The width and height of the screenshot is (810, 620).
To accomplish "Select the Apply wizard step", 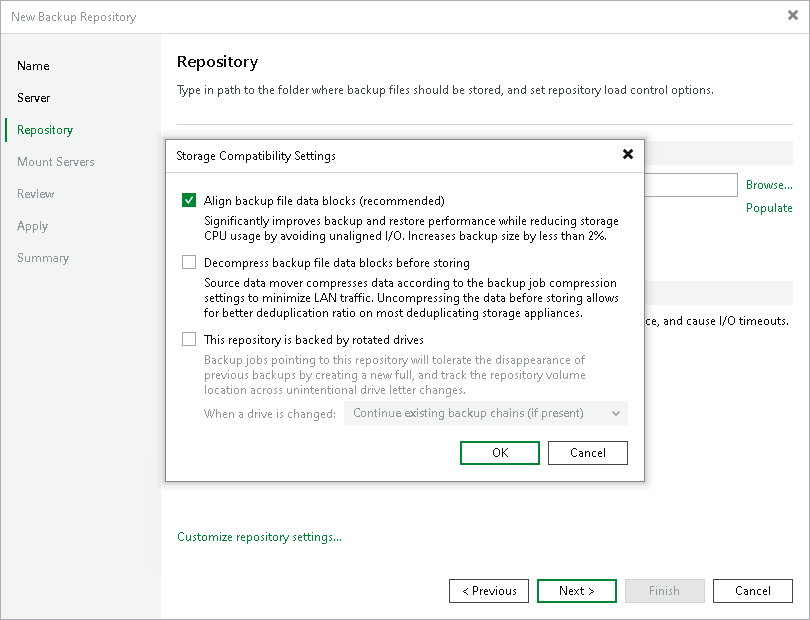I will 33,226.
